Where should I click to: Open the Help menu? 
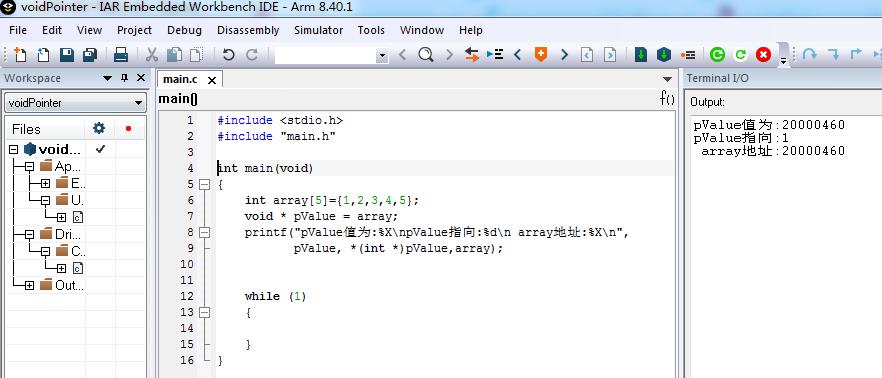pyautogui.click(x=471, y=30)
